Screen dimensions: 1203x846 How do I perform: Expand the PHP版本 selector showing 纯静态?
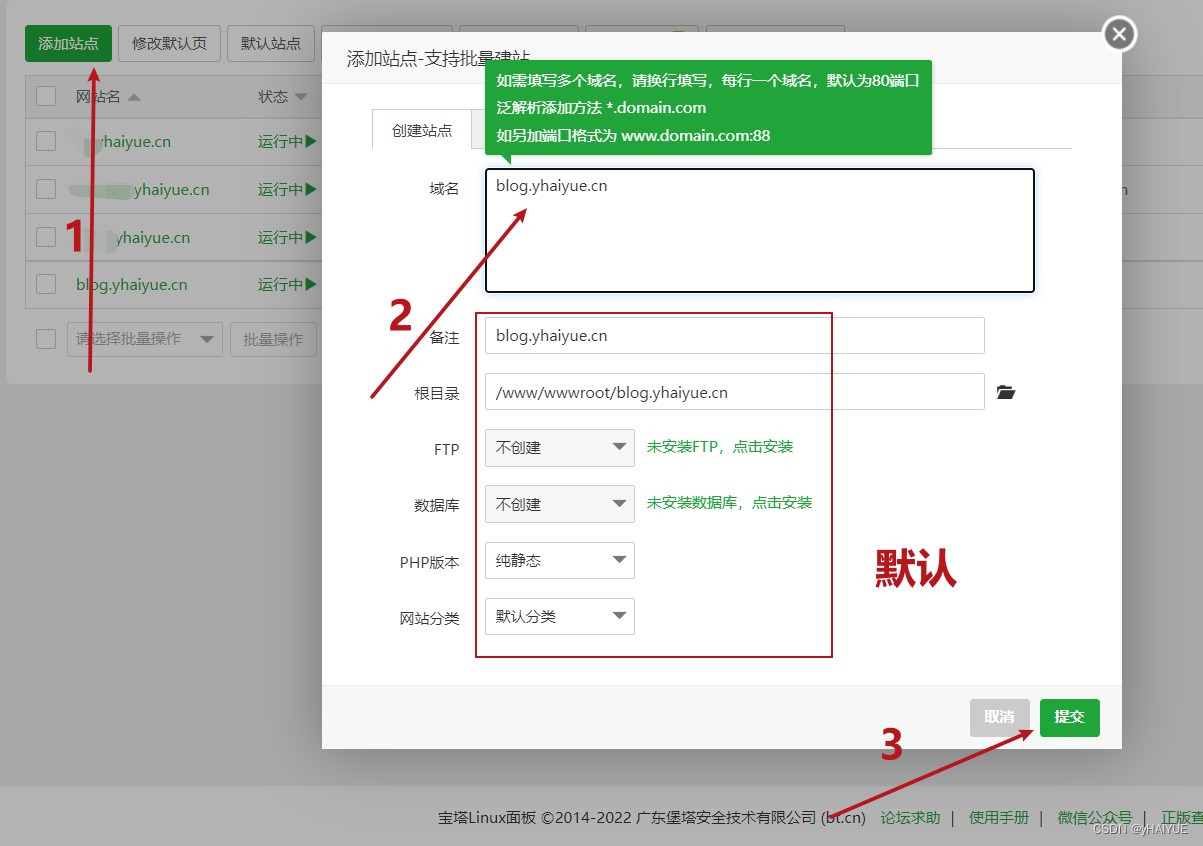[x=559, y=560]
